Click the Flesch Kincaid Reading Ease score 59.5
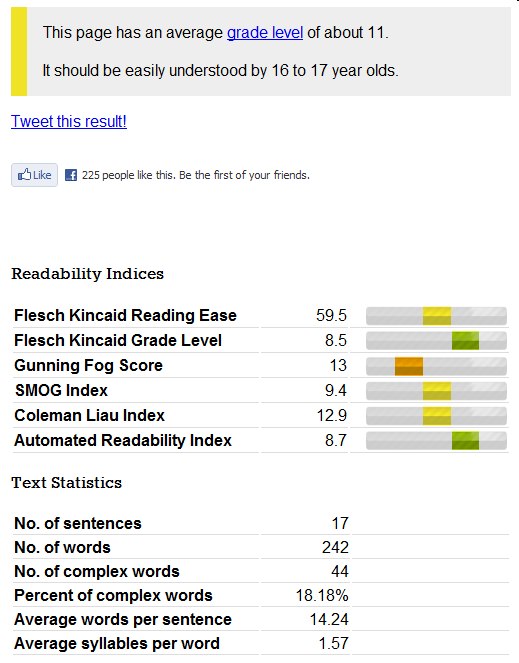Screen dimensions: 519x663 pyautogui.click(x=331, y=315)
